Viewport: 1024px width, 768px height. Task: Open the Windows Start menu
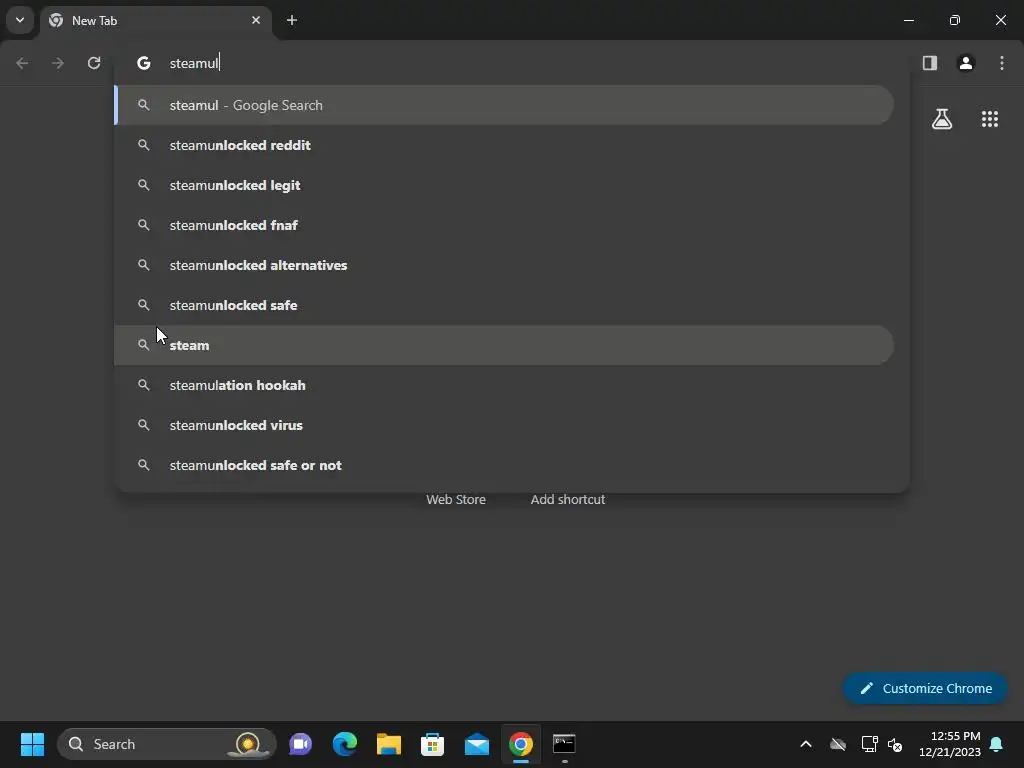(32, 744)
